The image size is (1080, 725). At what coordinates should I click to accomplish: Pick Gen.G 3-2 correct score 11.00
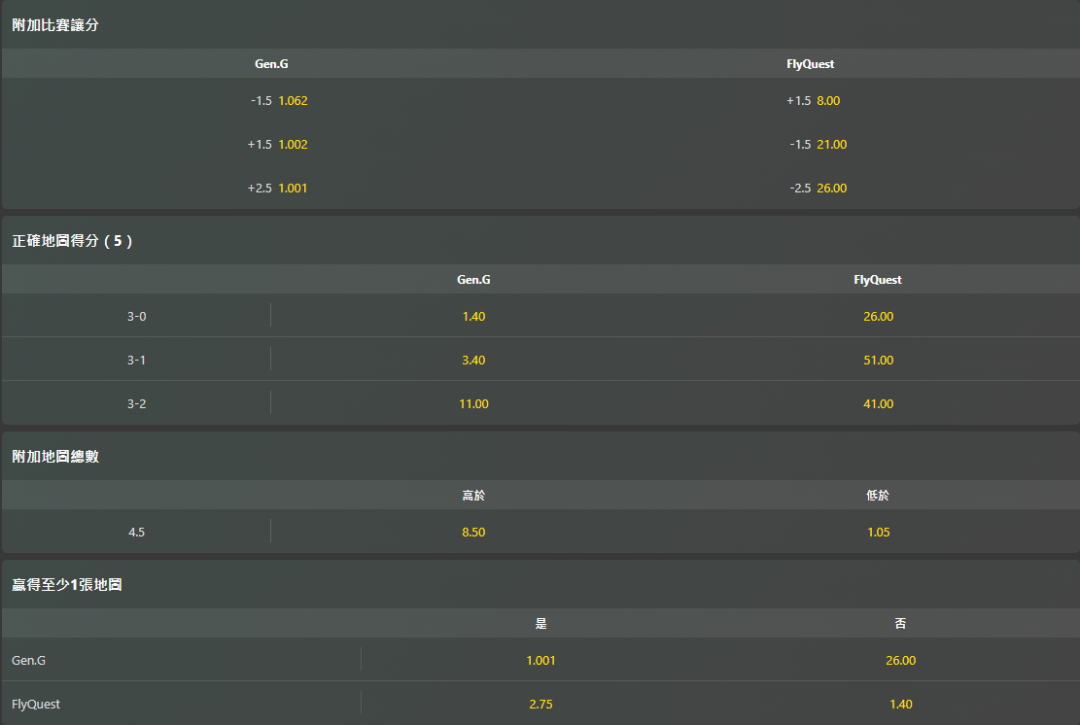click(473, 405)
